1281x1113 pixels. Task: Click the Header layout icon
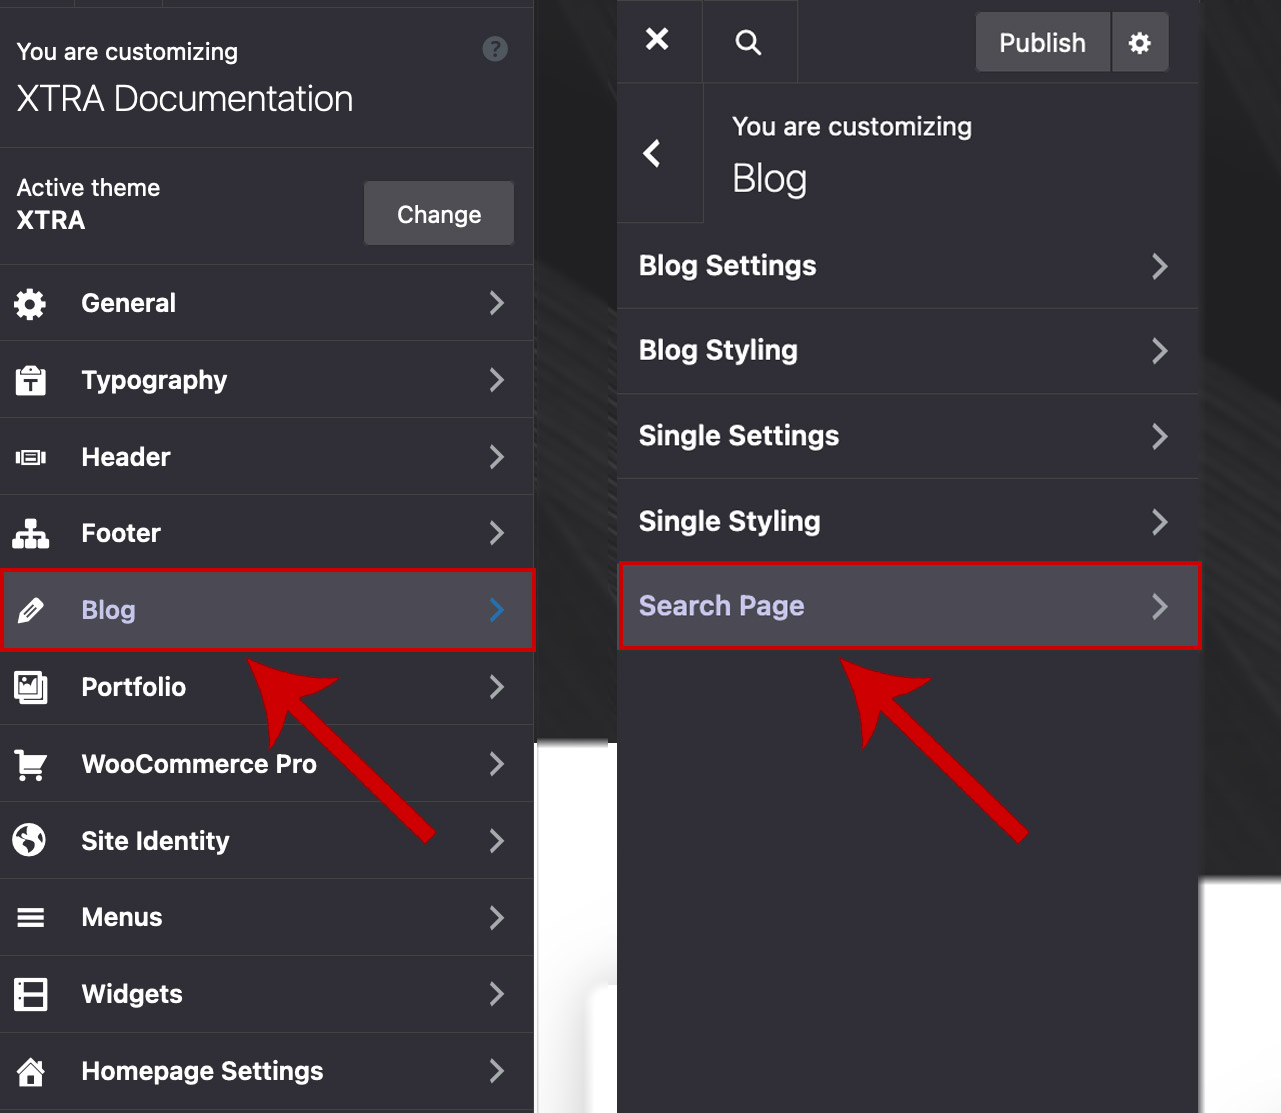30,457
